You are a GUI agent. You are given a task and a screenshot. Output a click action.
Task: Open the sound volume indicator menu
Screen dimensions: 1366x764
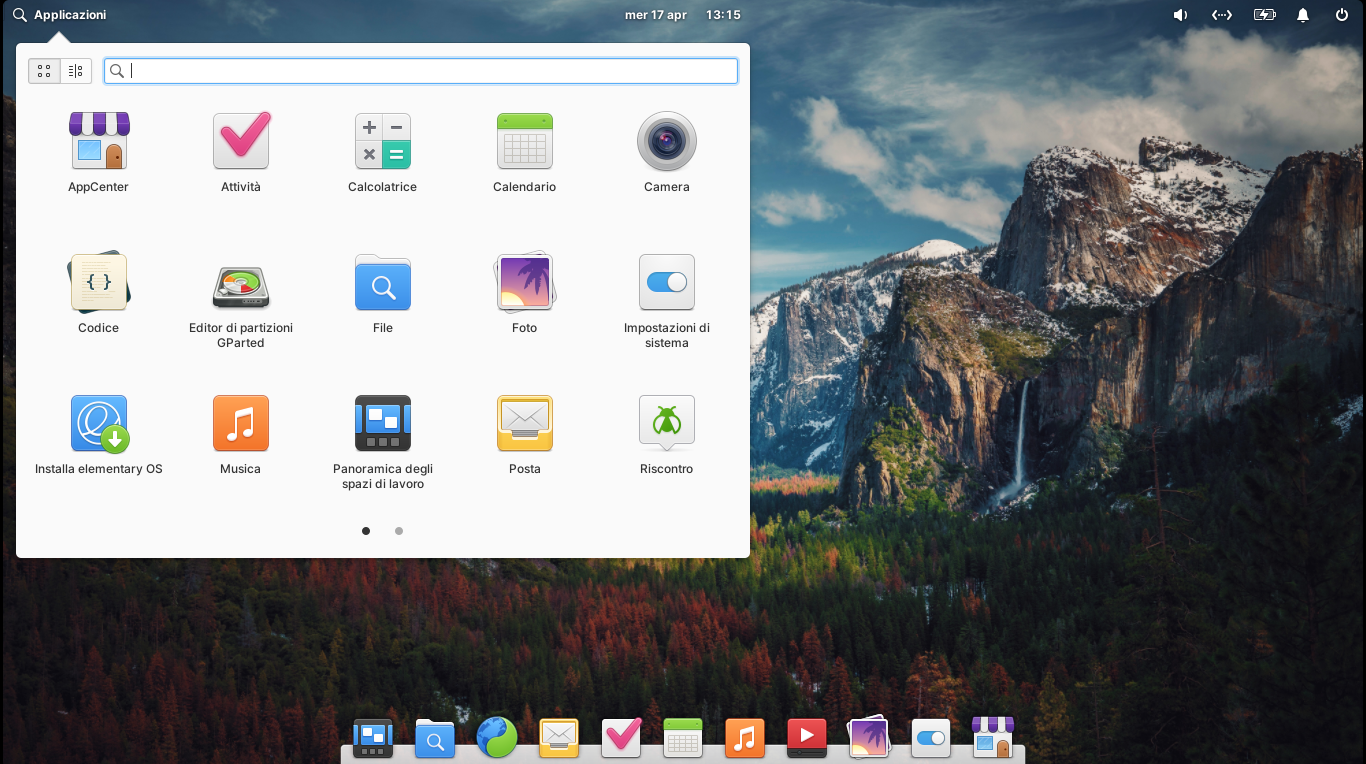click(x=1180, y=15)
